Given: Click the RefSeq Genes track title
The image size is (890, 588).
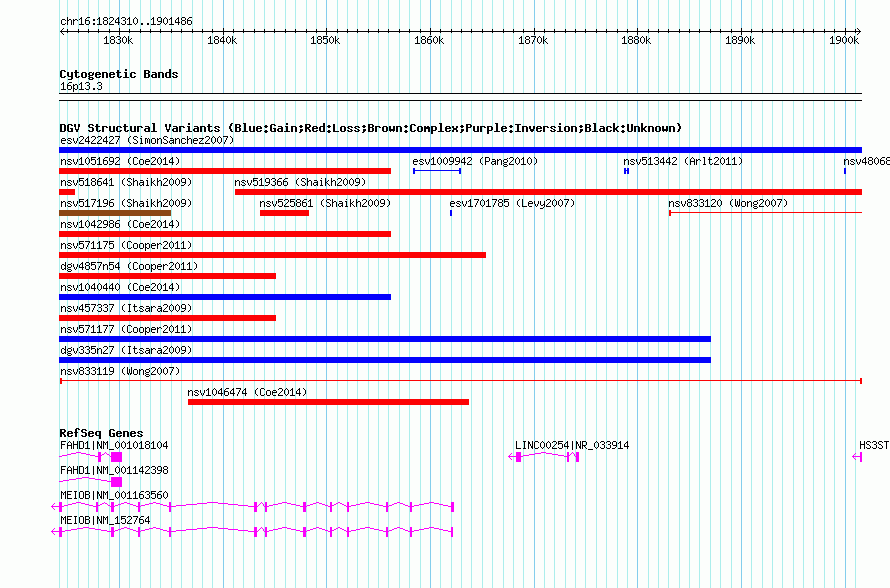Looking at the screenshot, I should pos(101,433).
